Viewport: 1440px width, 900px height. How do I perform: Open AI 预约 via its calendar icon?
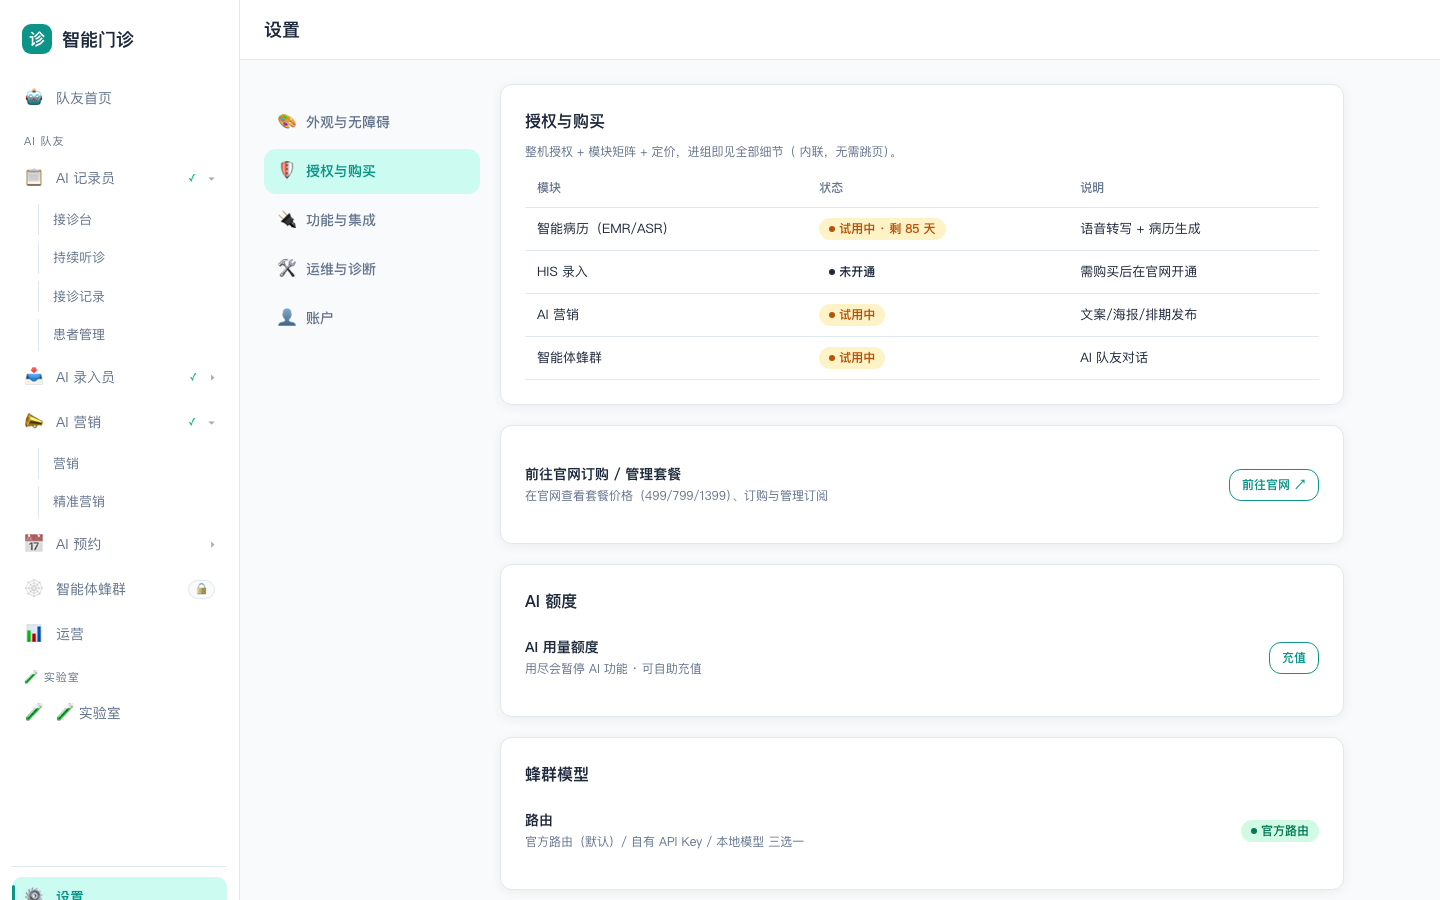coord(34,543)
